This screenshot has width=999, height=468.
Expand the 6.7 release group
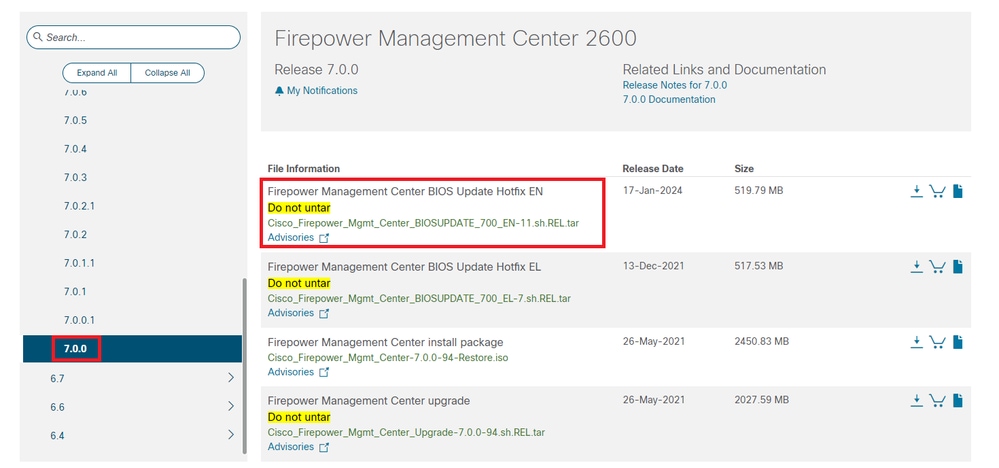[231, 378]
